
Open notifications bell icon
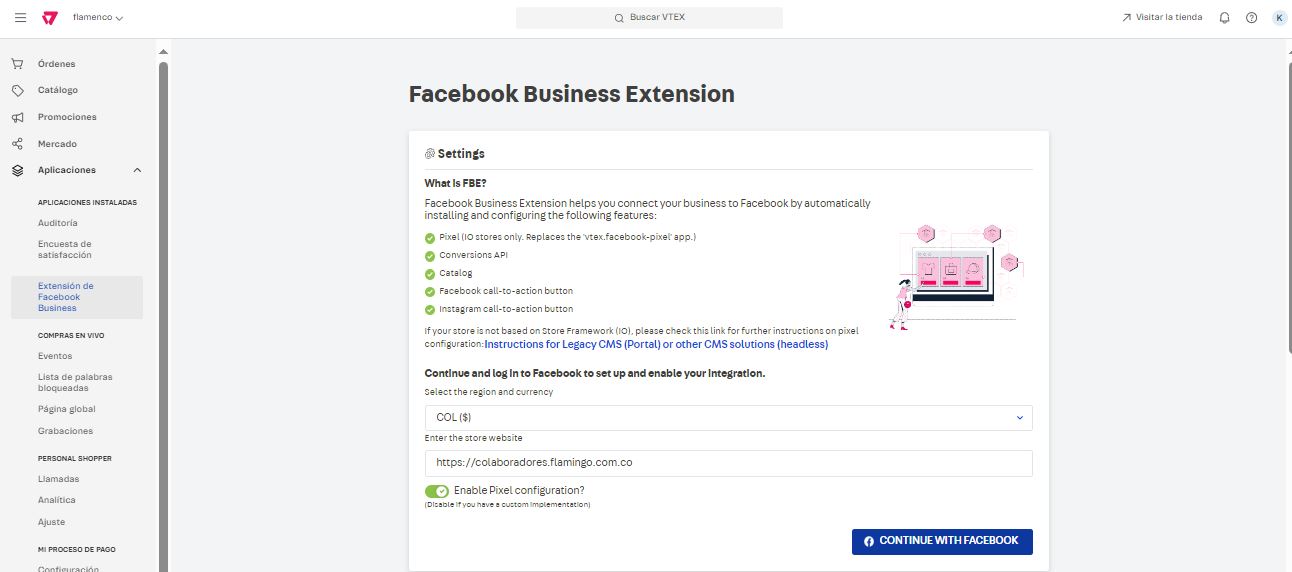click(1224, 18)
